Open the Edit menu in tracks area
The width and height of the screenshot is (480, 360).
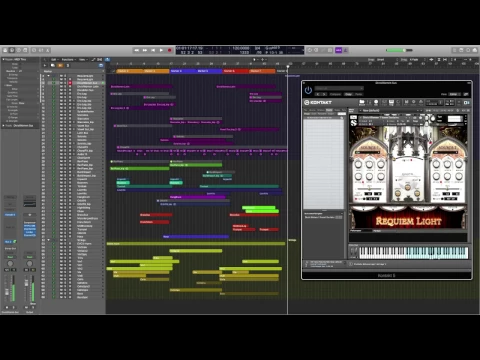[x=54, y=60]
